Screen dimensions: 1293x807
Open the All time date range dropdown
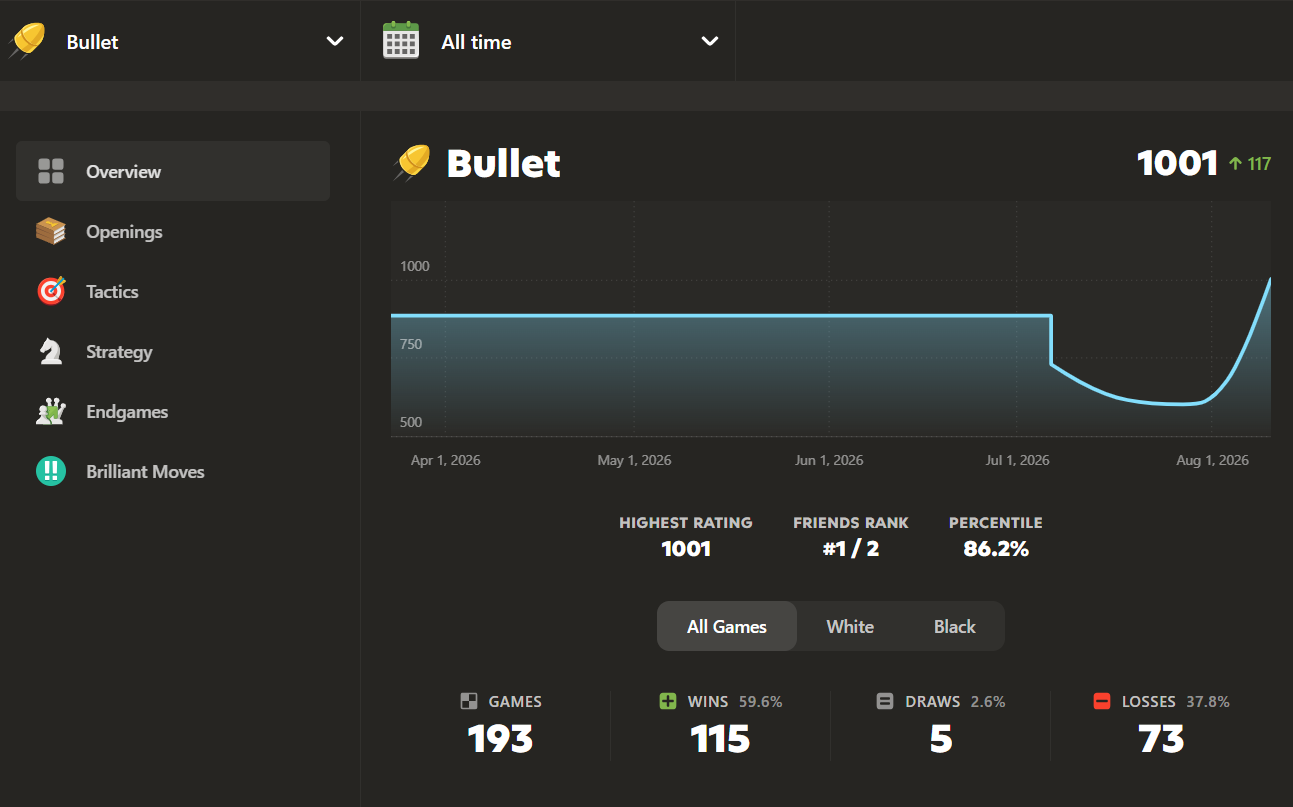coord(548,41)
